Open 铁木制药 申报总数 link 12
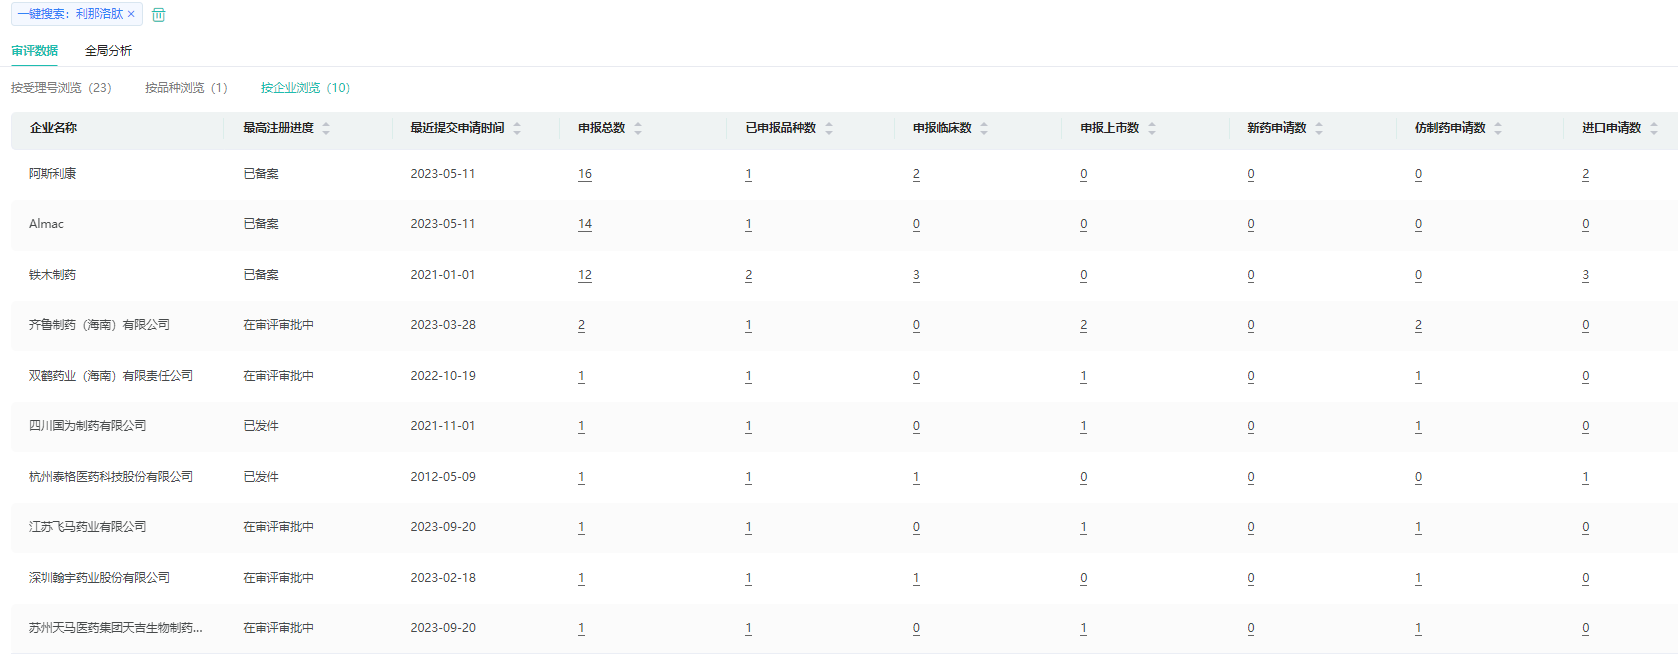1678x656 pixels. click(585, 275)
